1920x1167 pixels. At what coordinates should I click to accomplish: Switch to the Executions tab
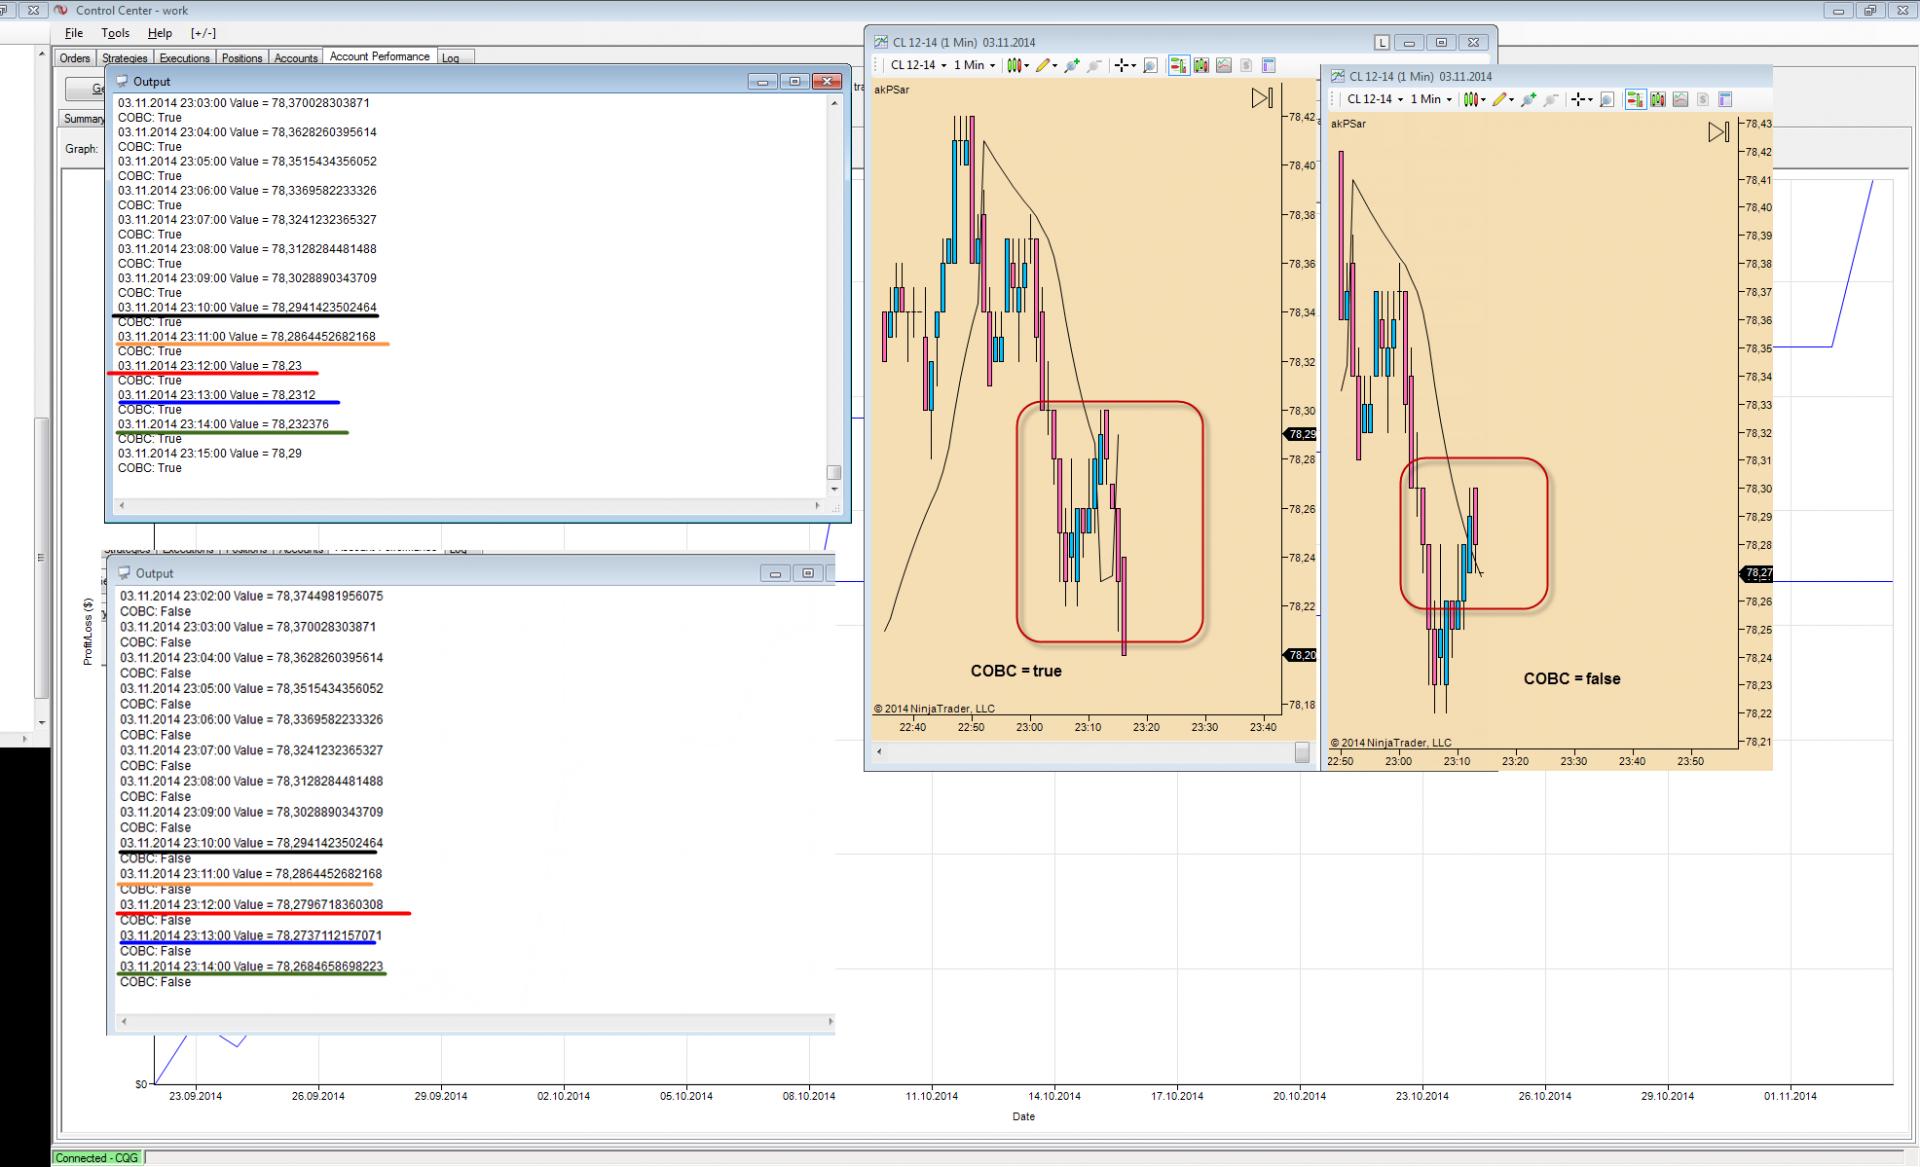184,58
